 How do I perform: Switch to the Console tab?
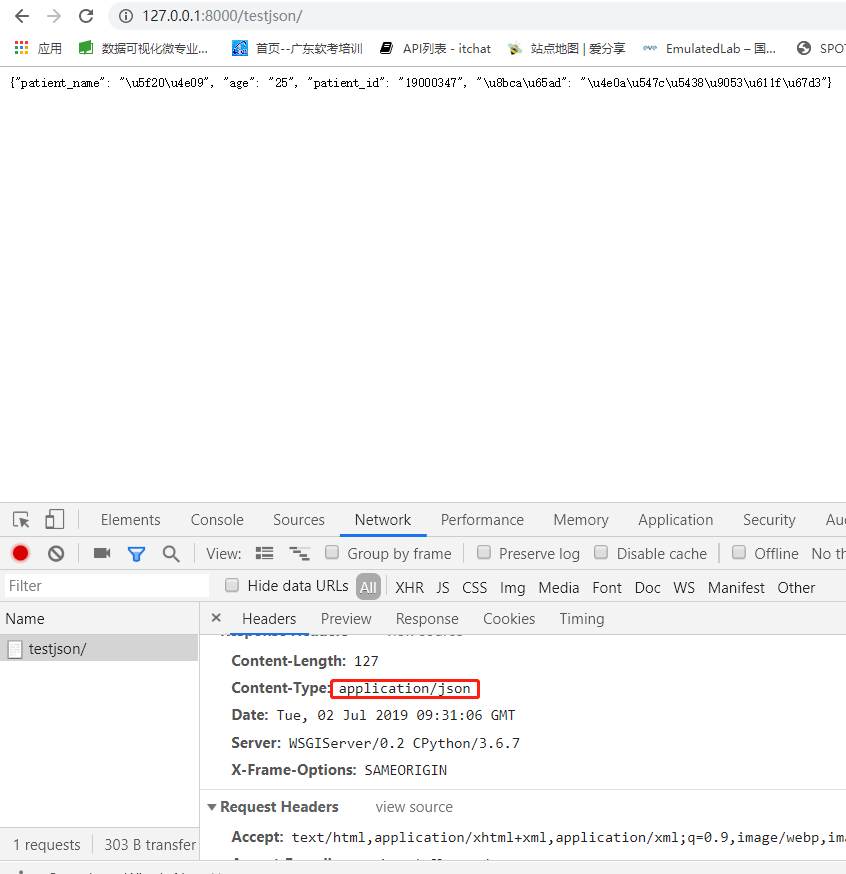click(x=216, y=519)
